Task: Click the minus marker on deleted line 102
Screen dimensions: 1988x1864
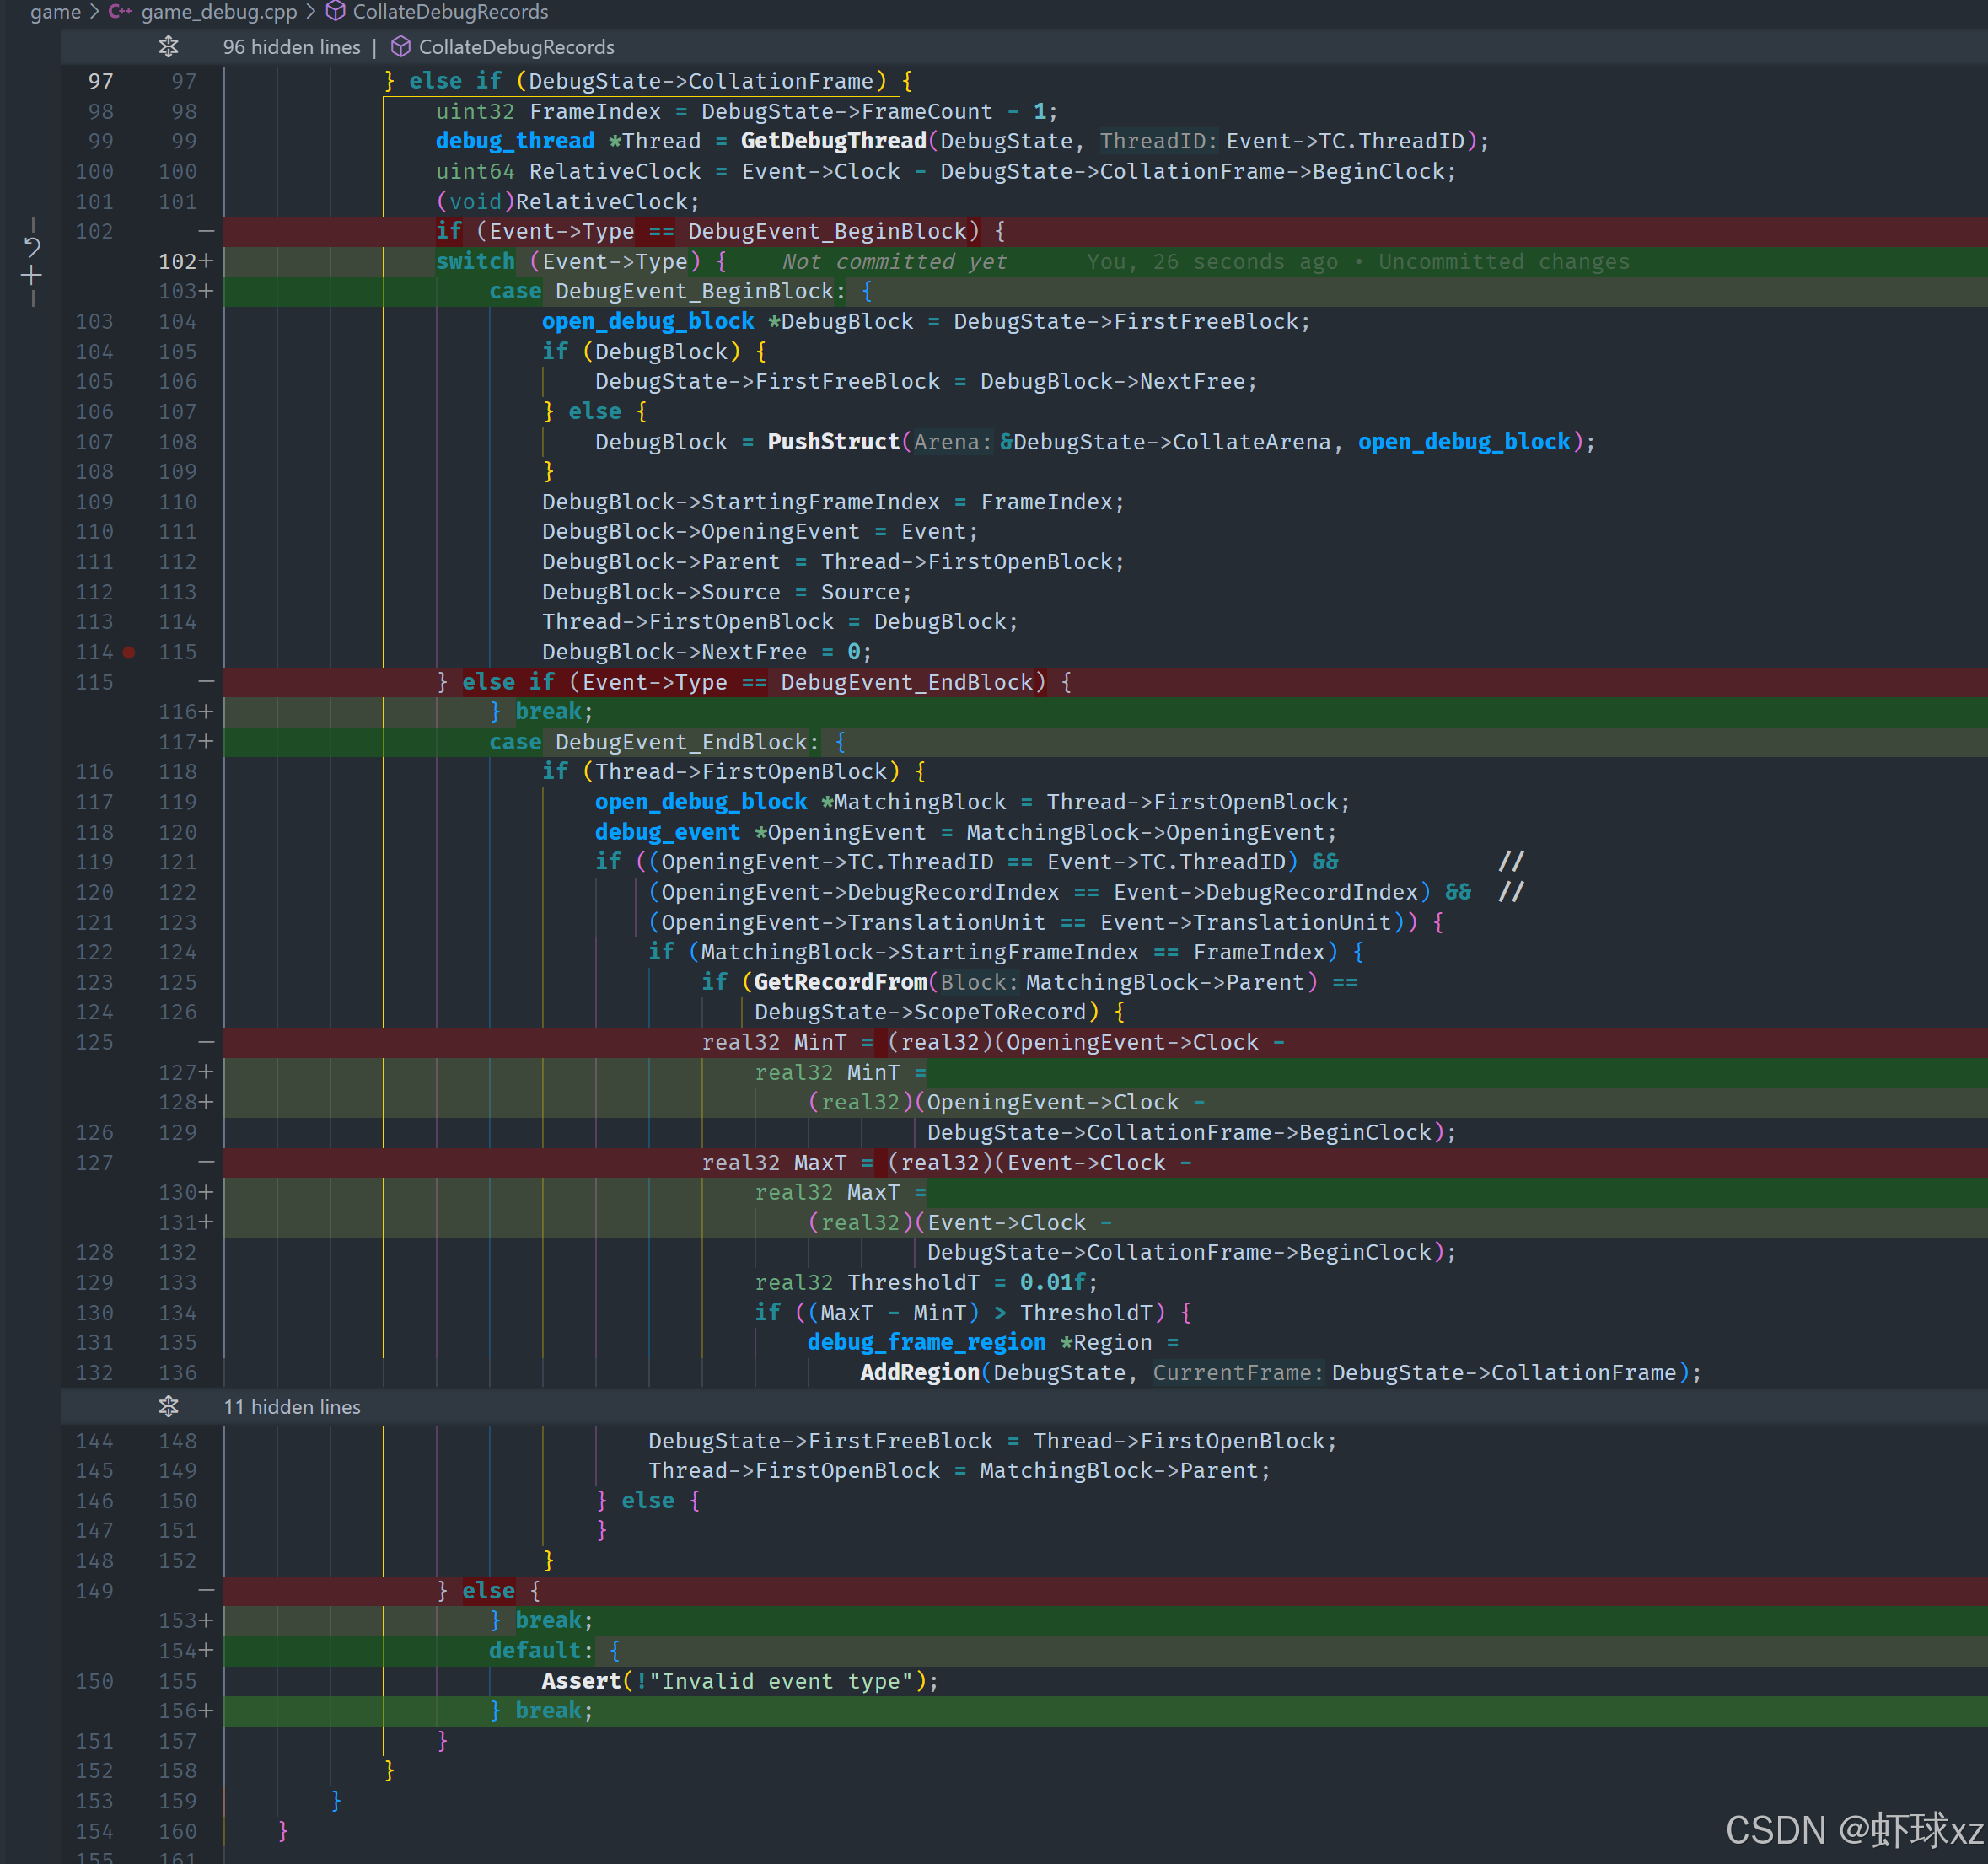Action: pos(206,231)
